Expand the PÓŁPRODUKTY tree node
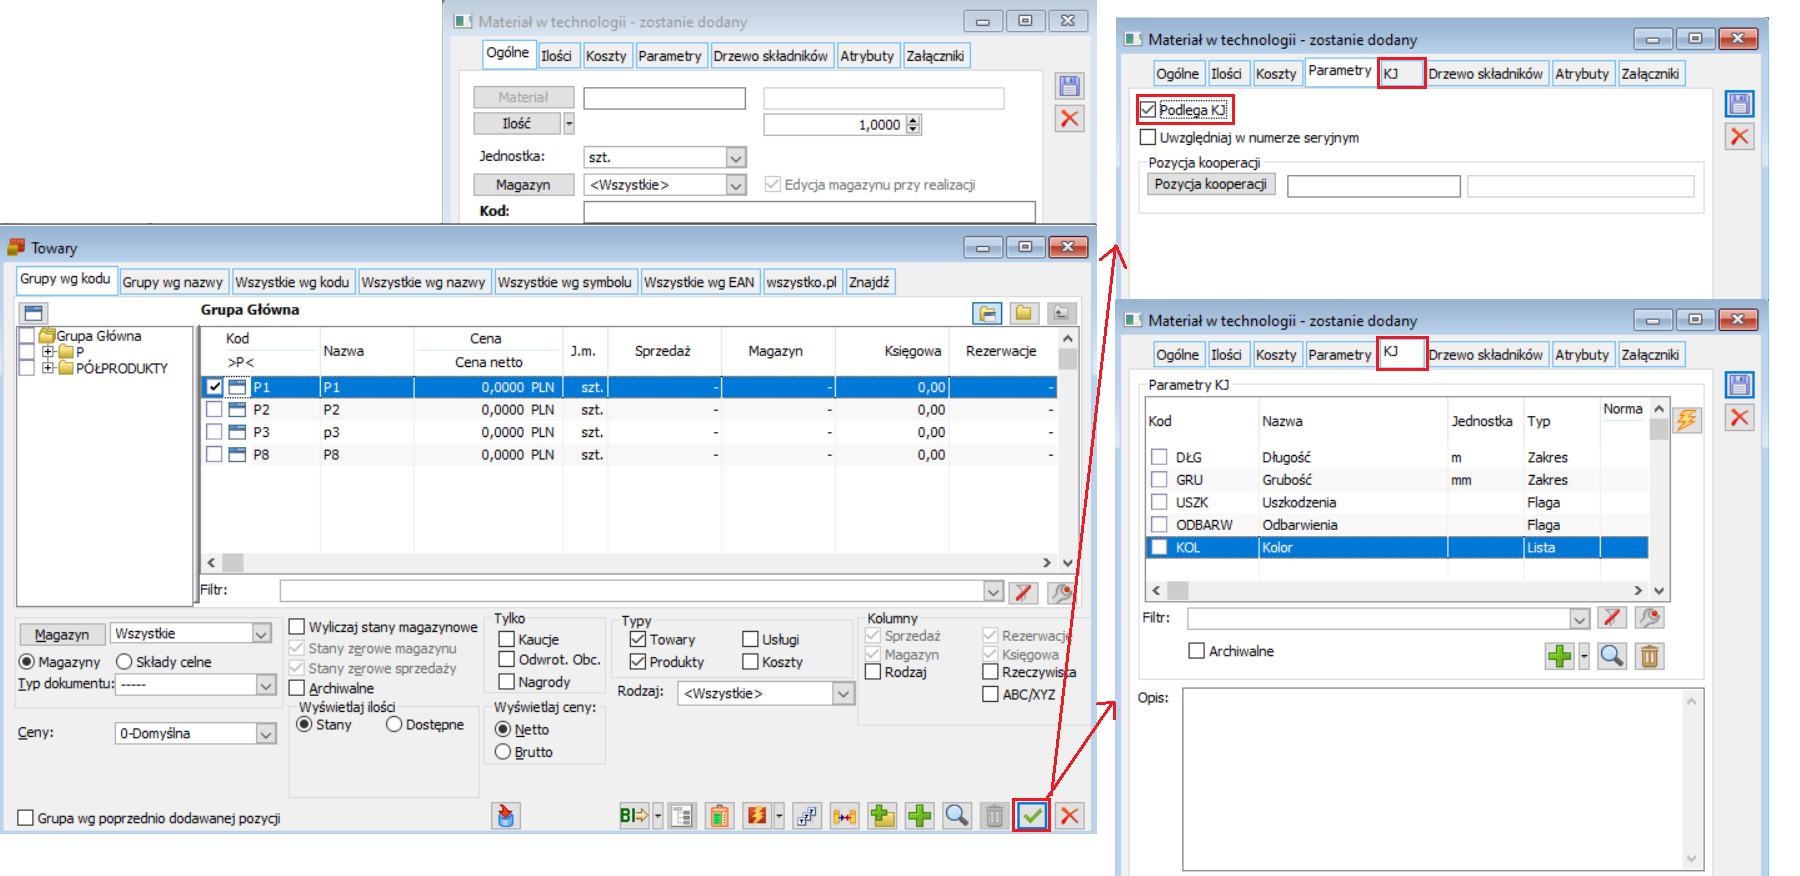Viewport: 1800px width, 876px height. [x=48, y=368]
